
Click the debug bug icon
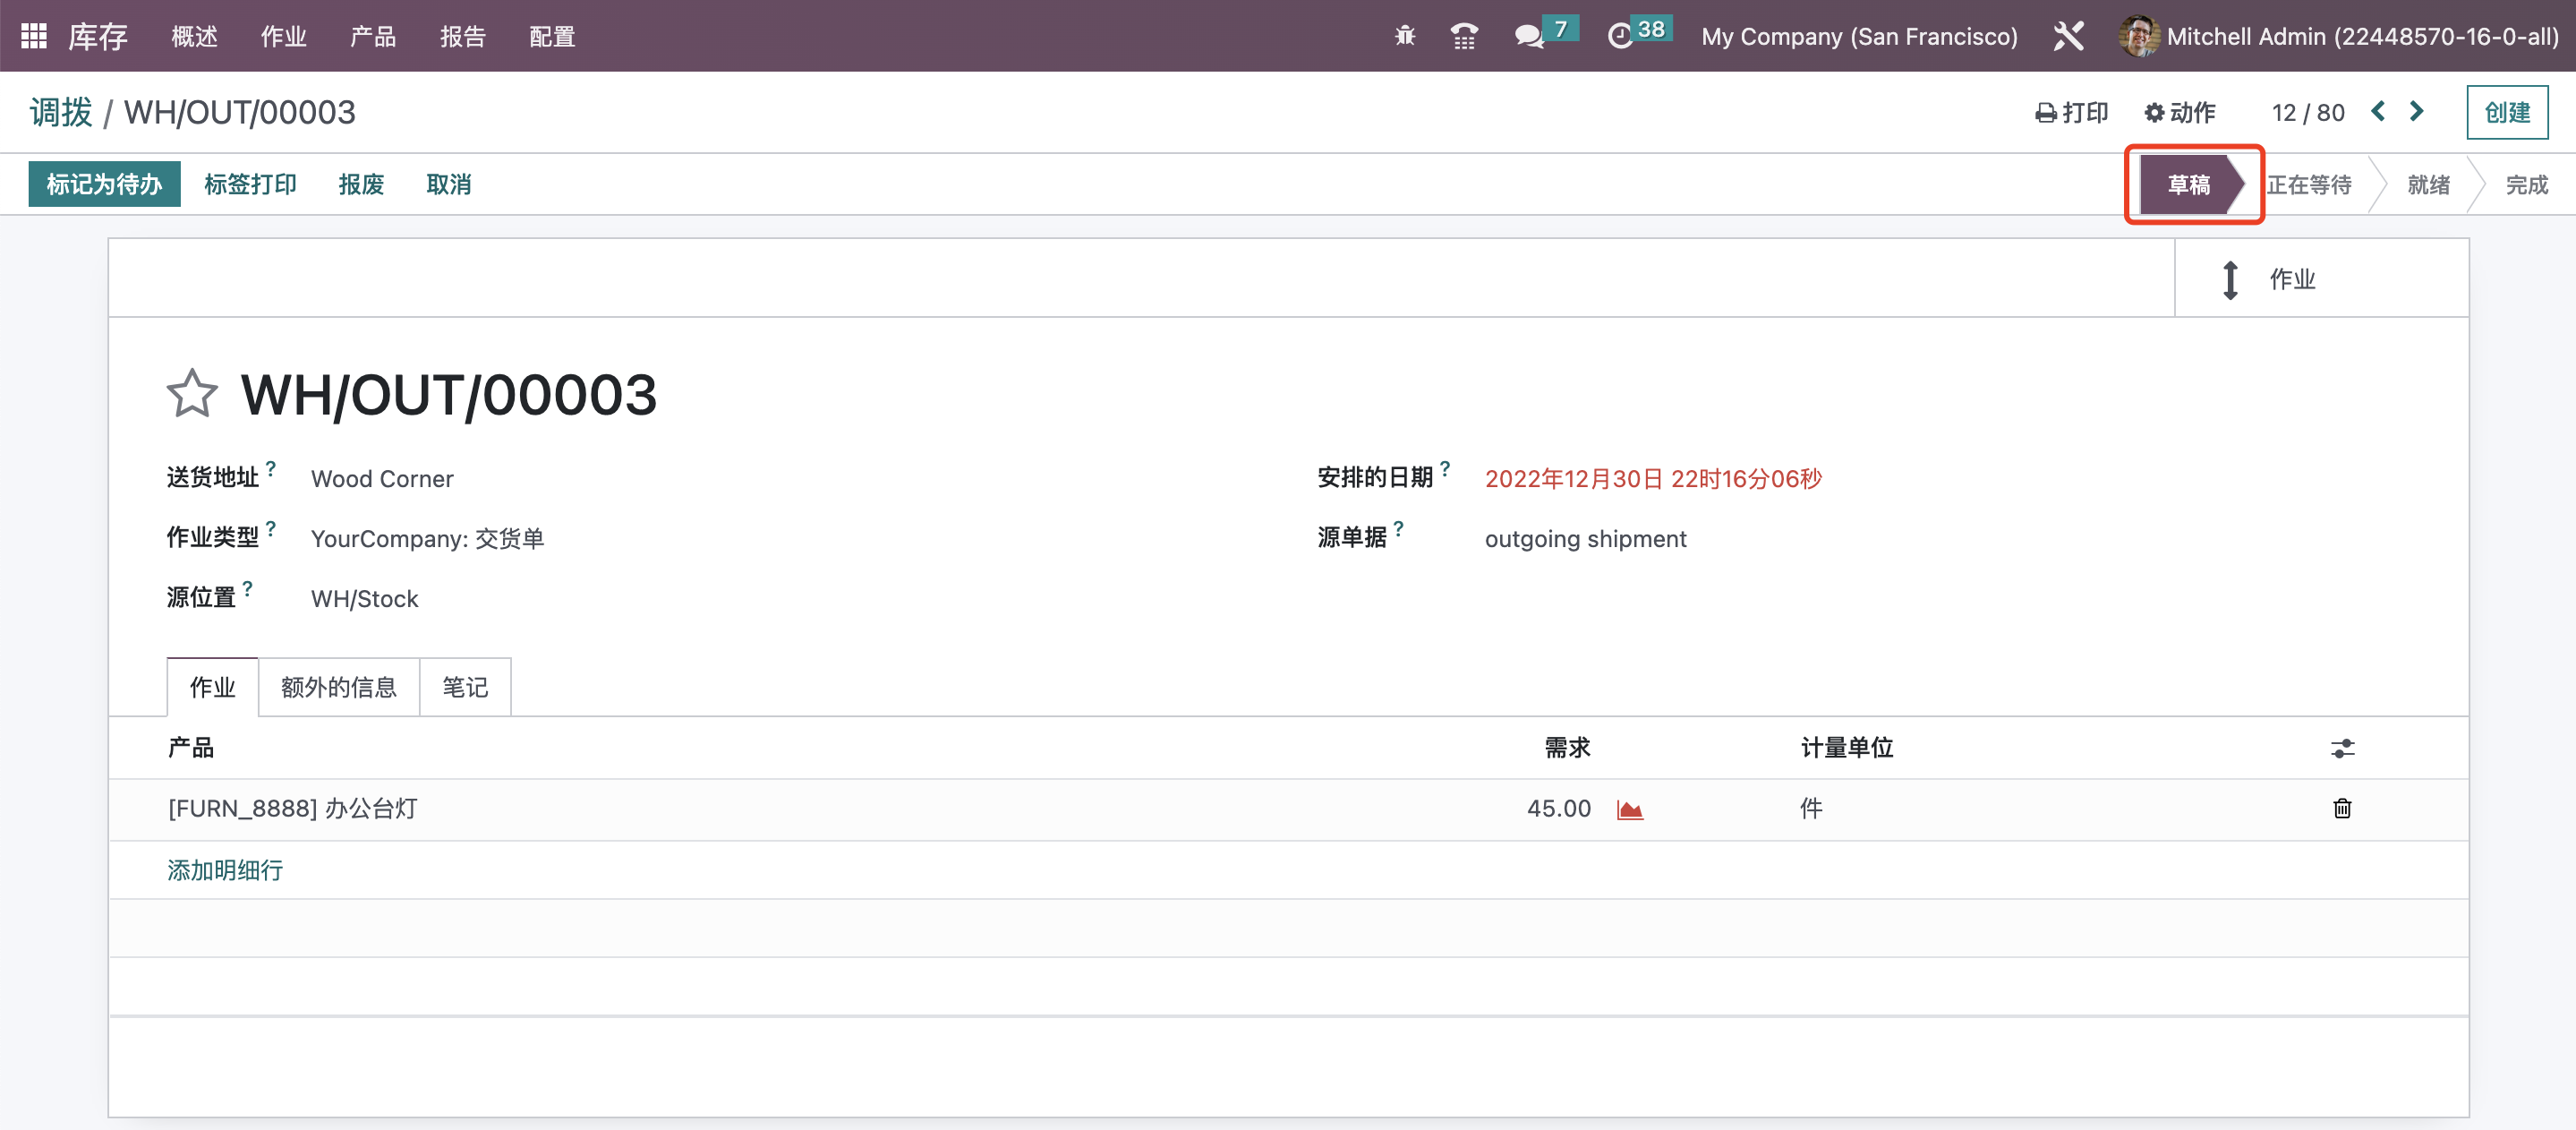(x=1405, y=36)
